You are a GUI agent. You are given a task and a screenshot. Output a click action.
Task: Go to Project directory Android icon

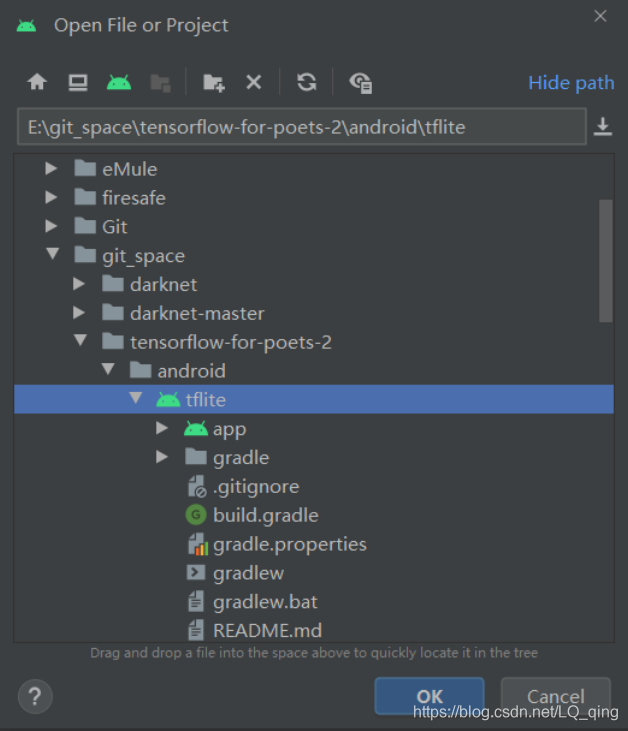tap(119, 83)
